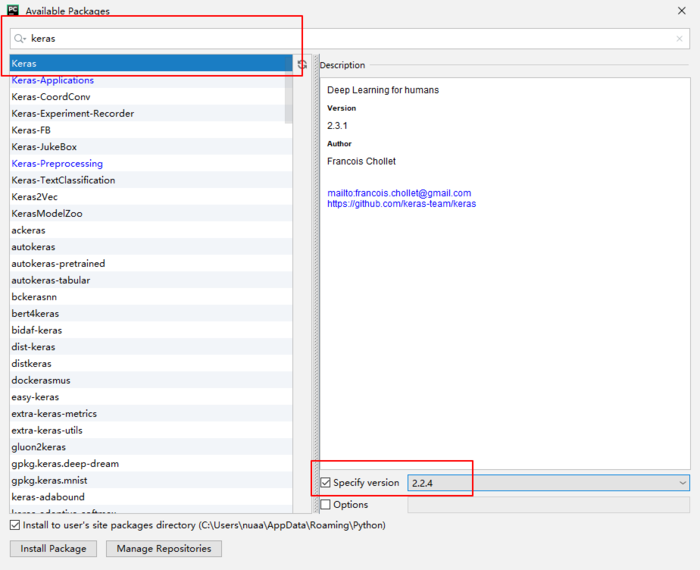
Task: Select the bidaf-keras package
Action: coord(151,330)
